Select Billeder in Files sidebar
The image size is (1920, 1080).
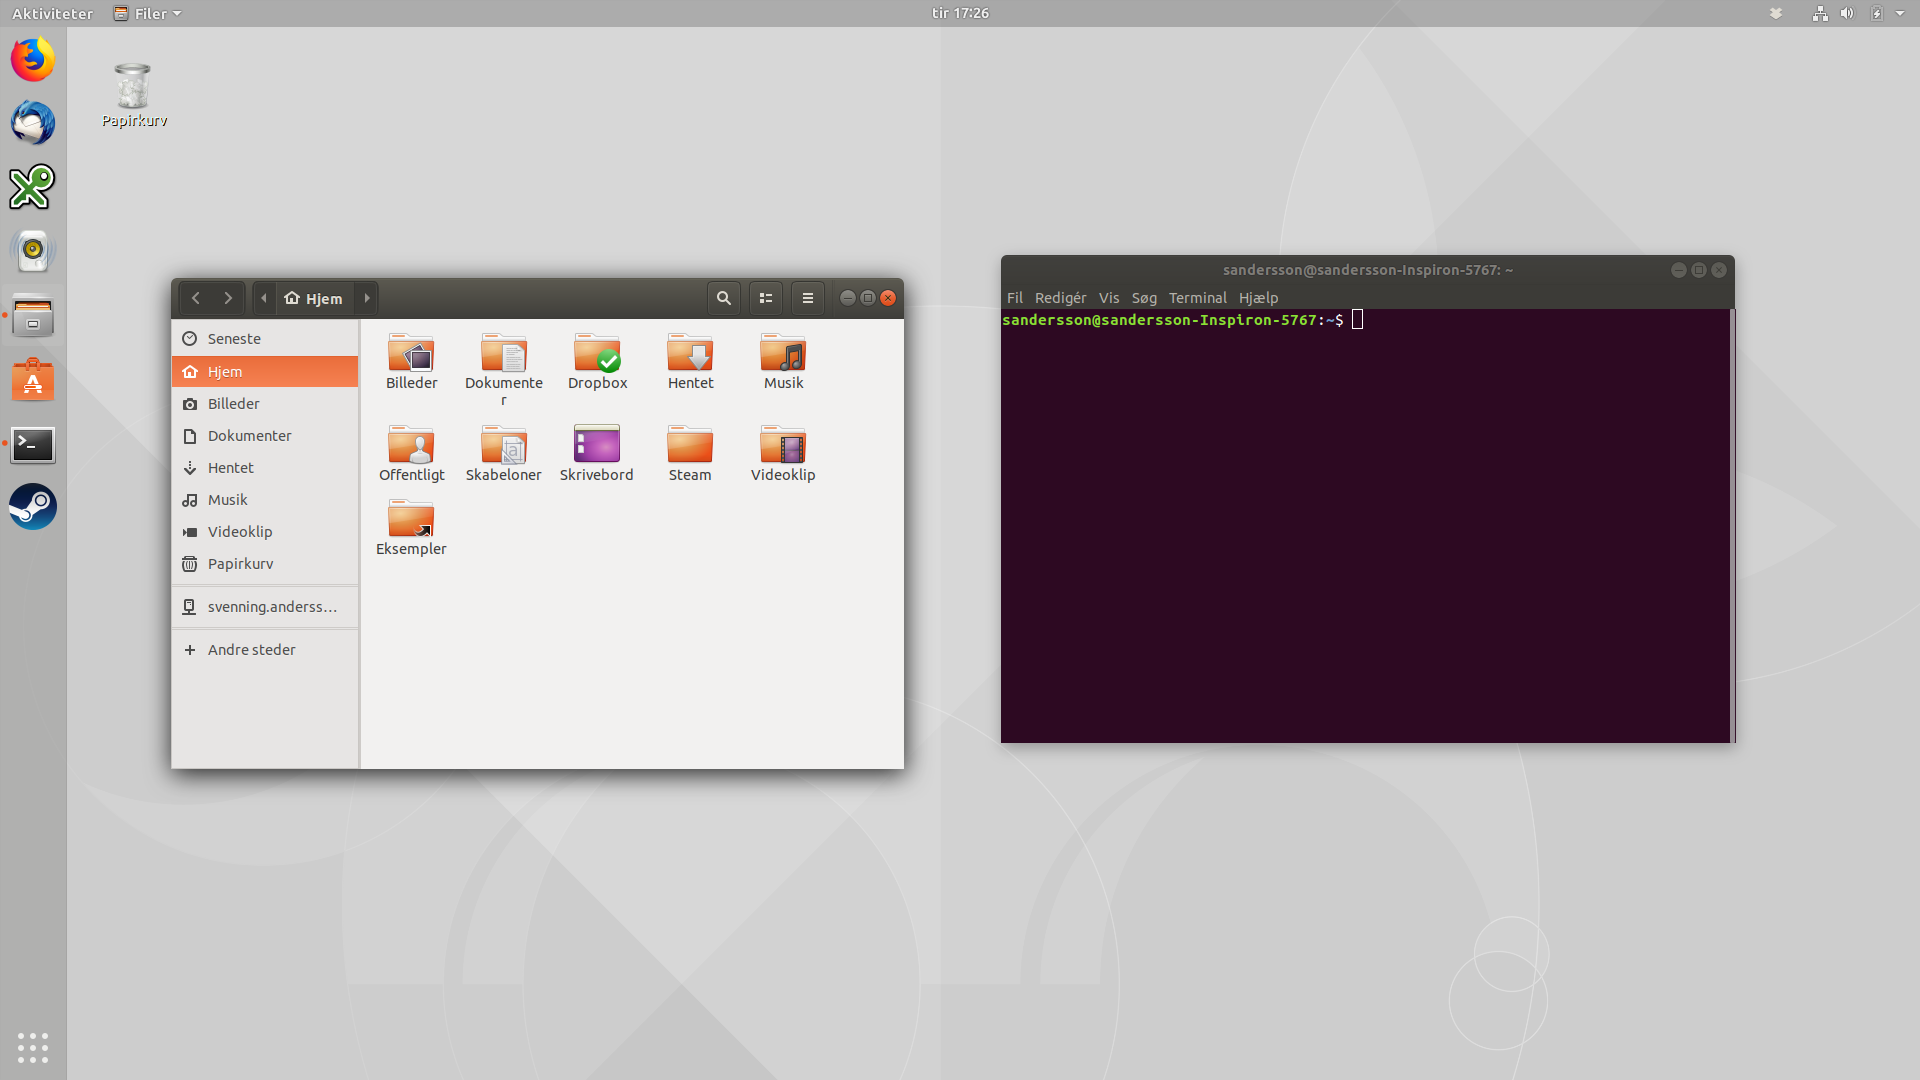pos(265,403)
